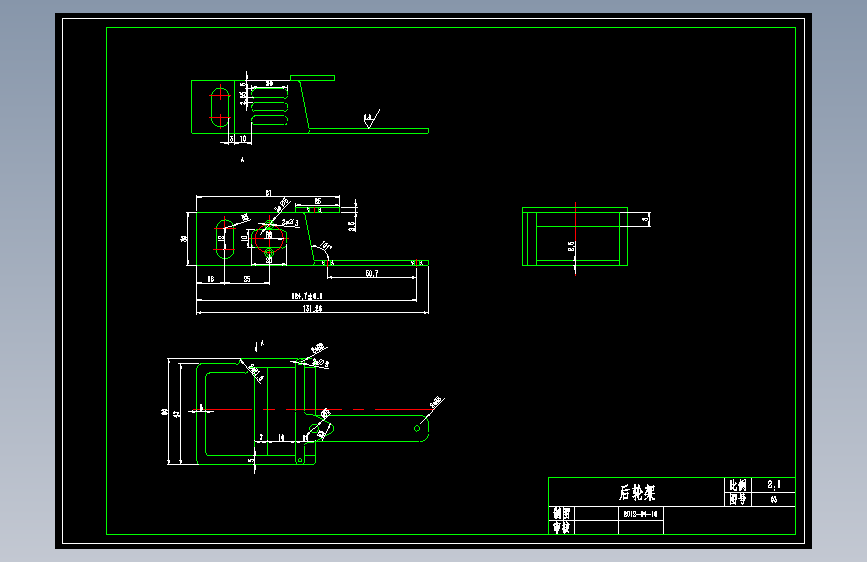The height and width of the screenshot is (562, 867).
Task: Click the 60.7 dimension value
Action: coord(372,273)
